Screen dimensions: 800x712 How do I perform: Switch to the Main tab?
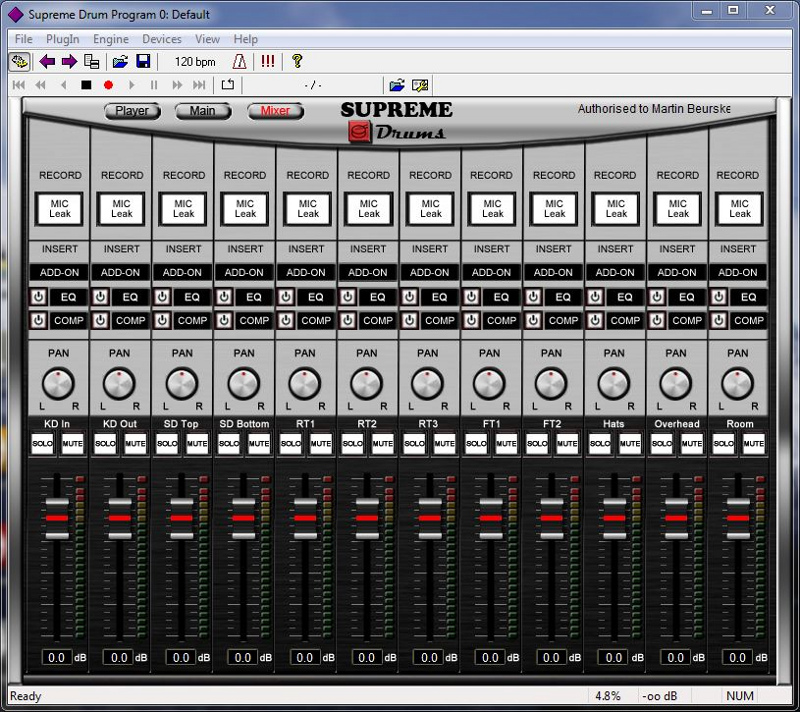click(x=203, y=111)
